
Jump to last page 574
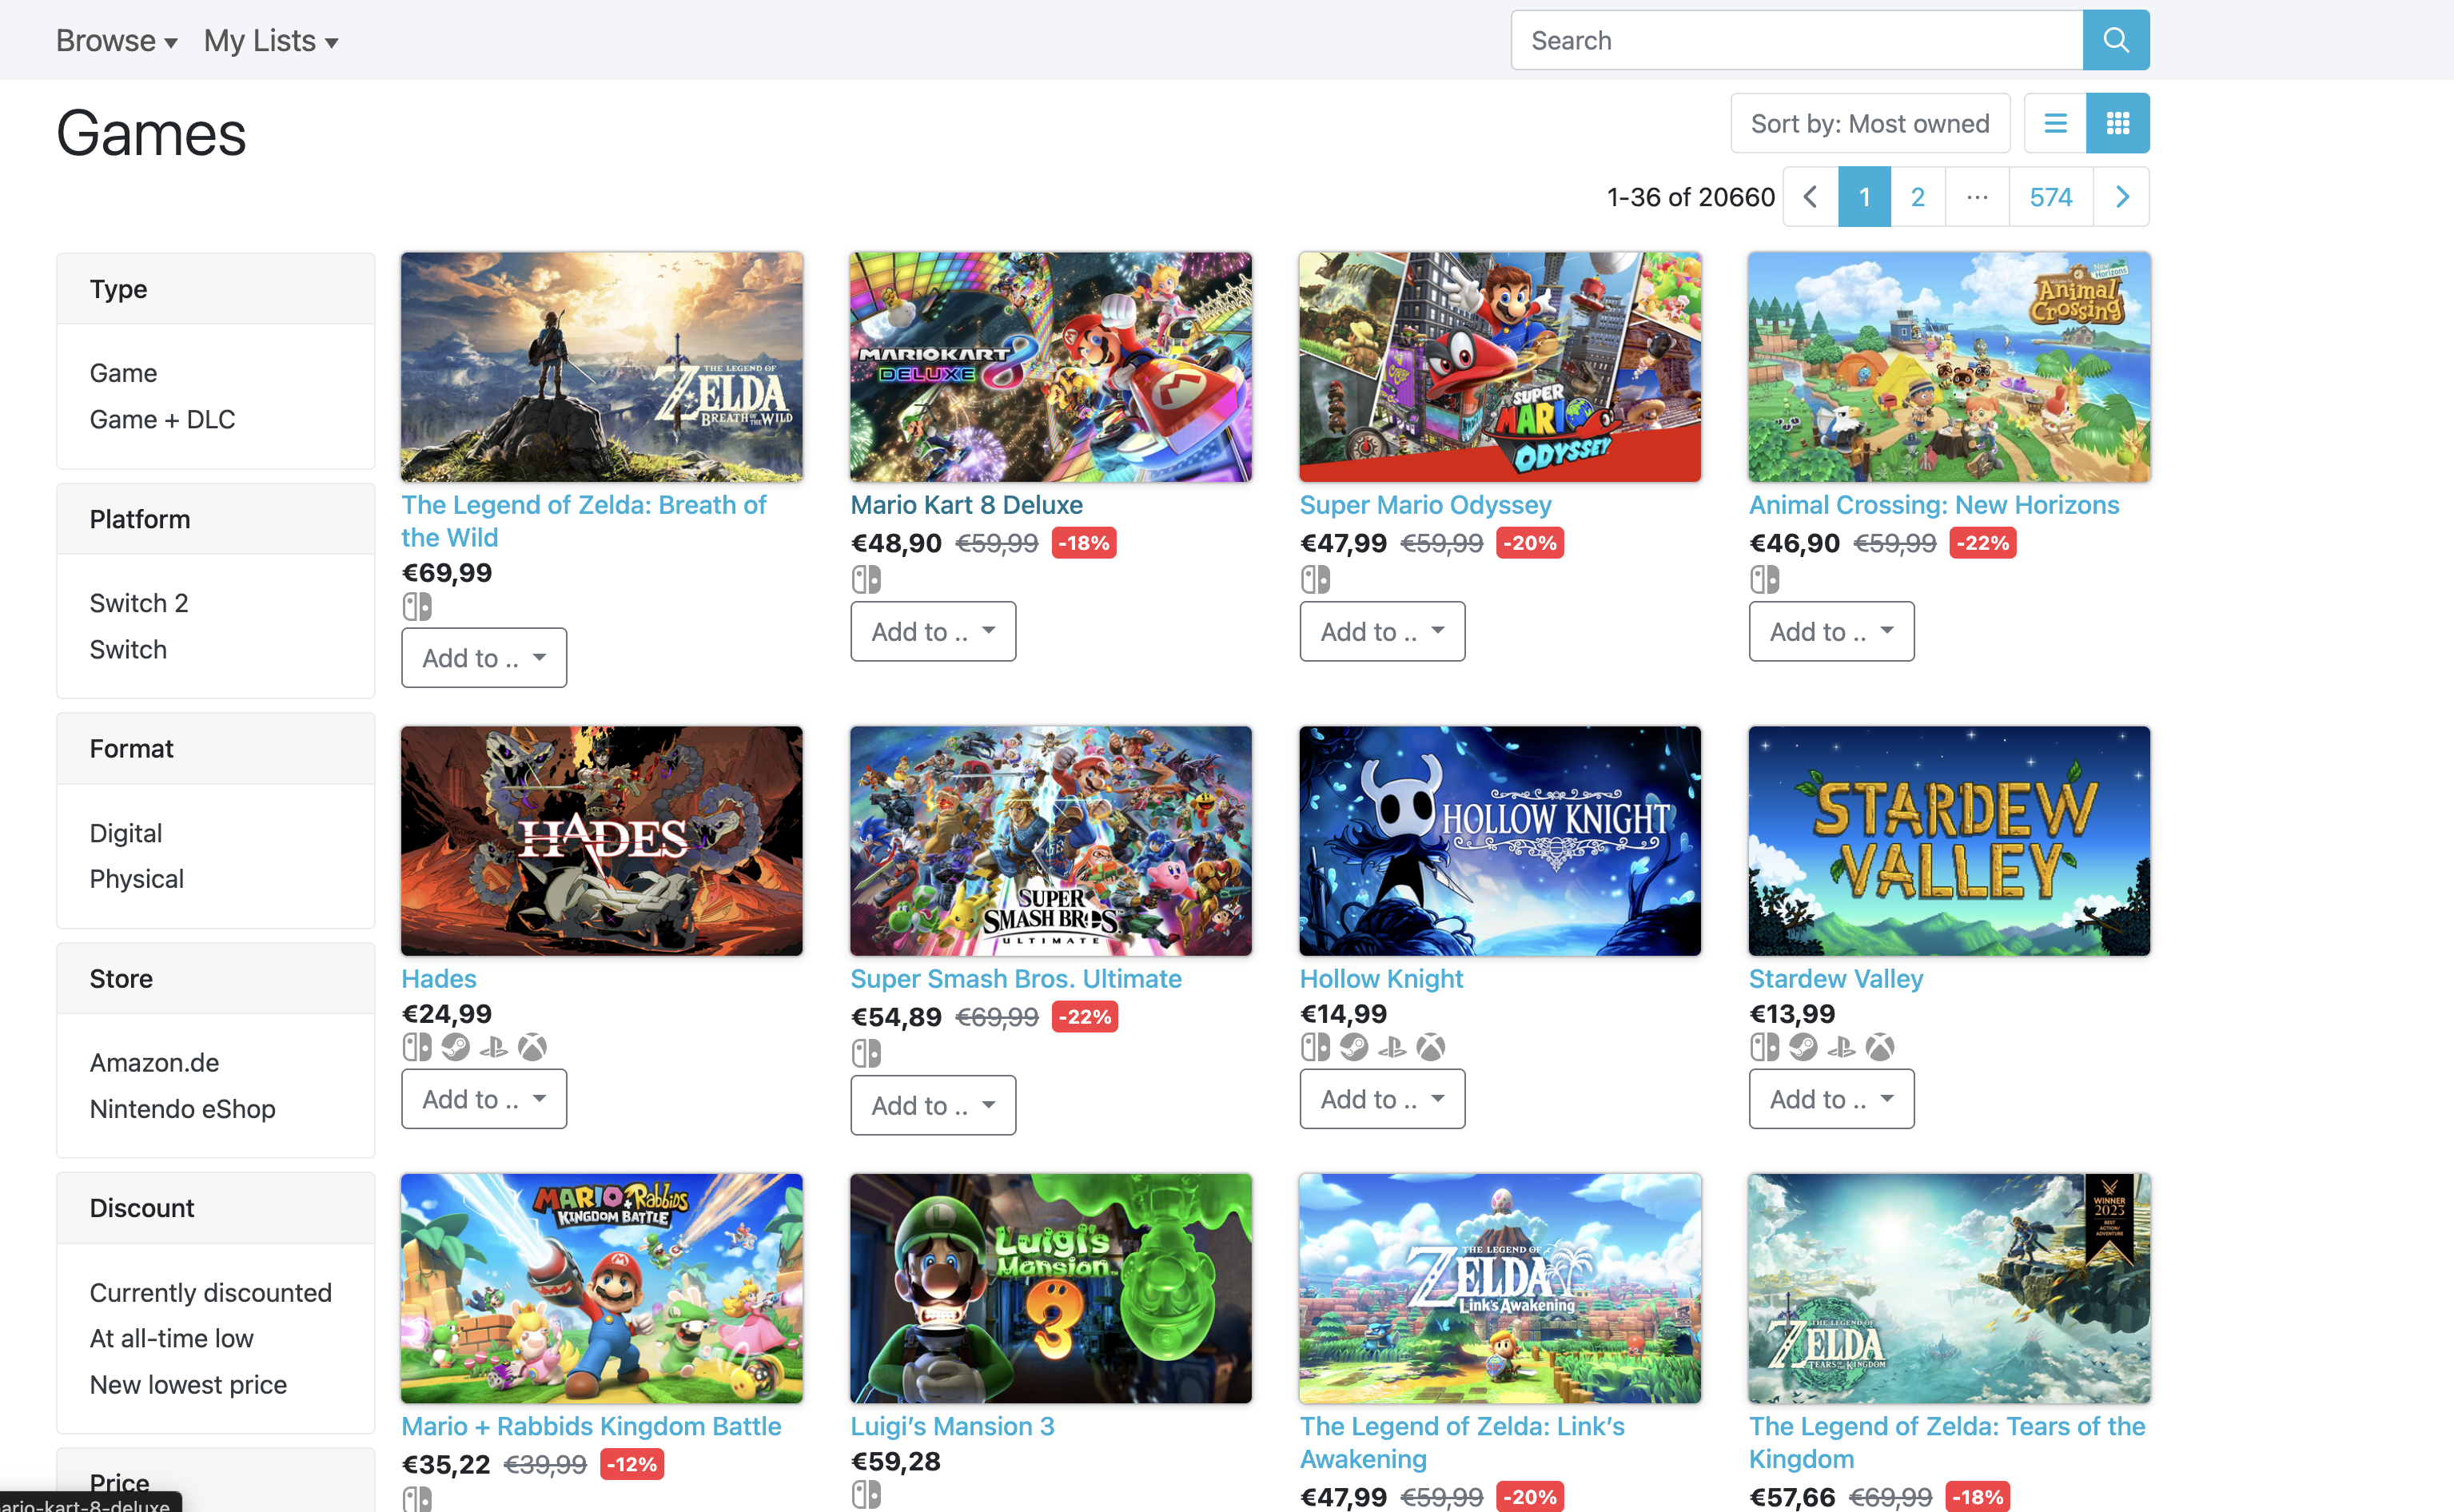click(x=2050, y=197)
